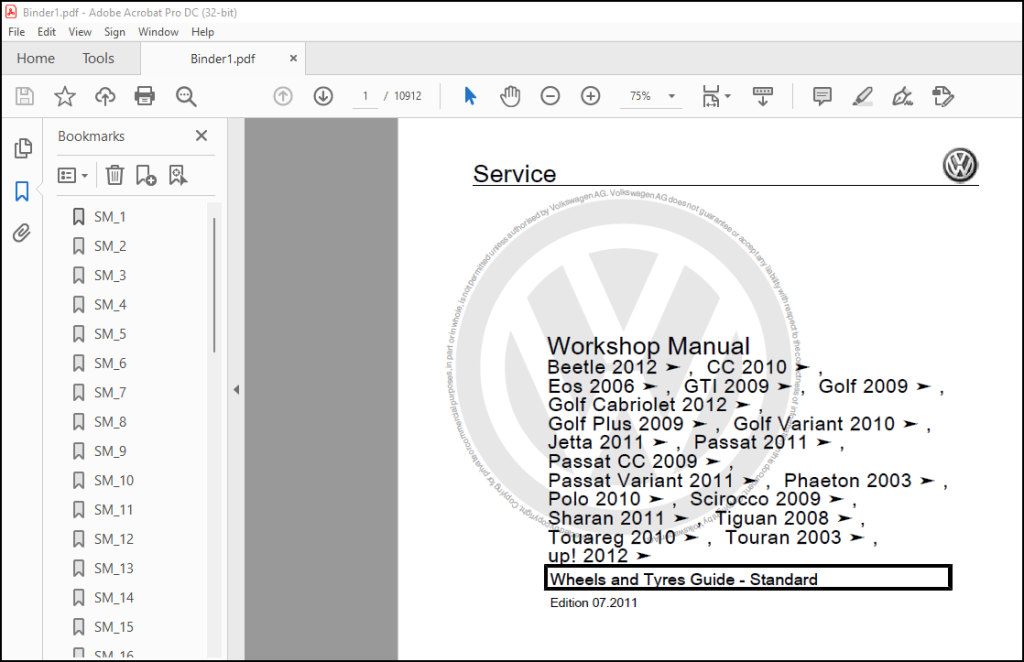Switch to the Home tab

[x=35, y=58]
